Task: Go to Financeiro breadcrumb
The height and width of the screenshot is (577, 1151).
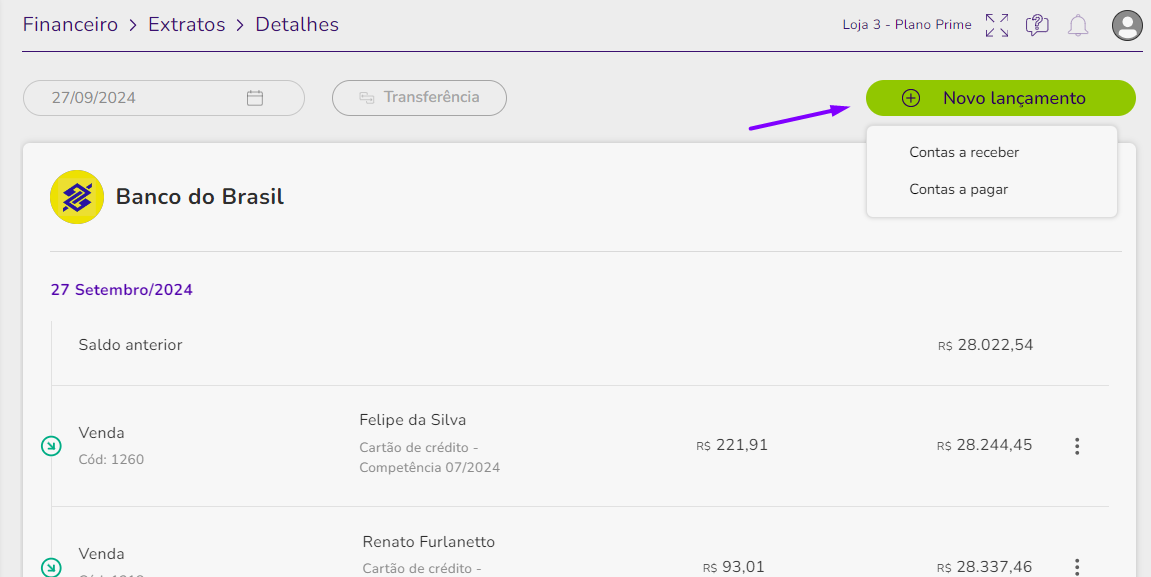Action: tap(70, 24)
